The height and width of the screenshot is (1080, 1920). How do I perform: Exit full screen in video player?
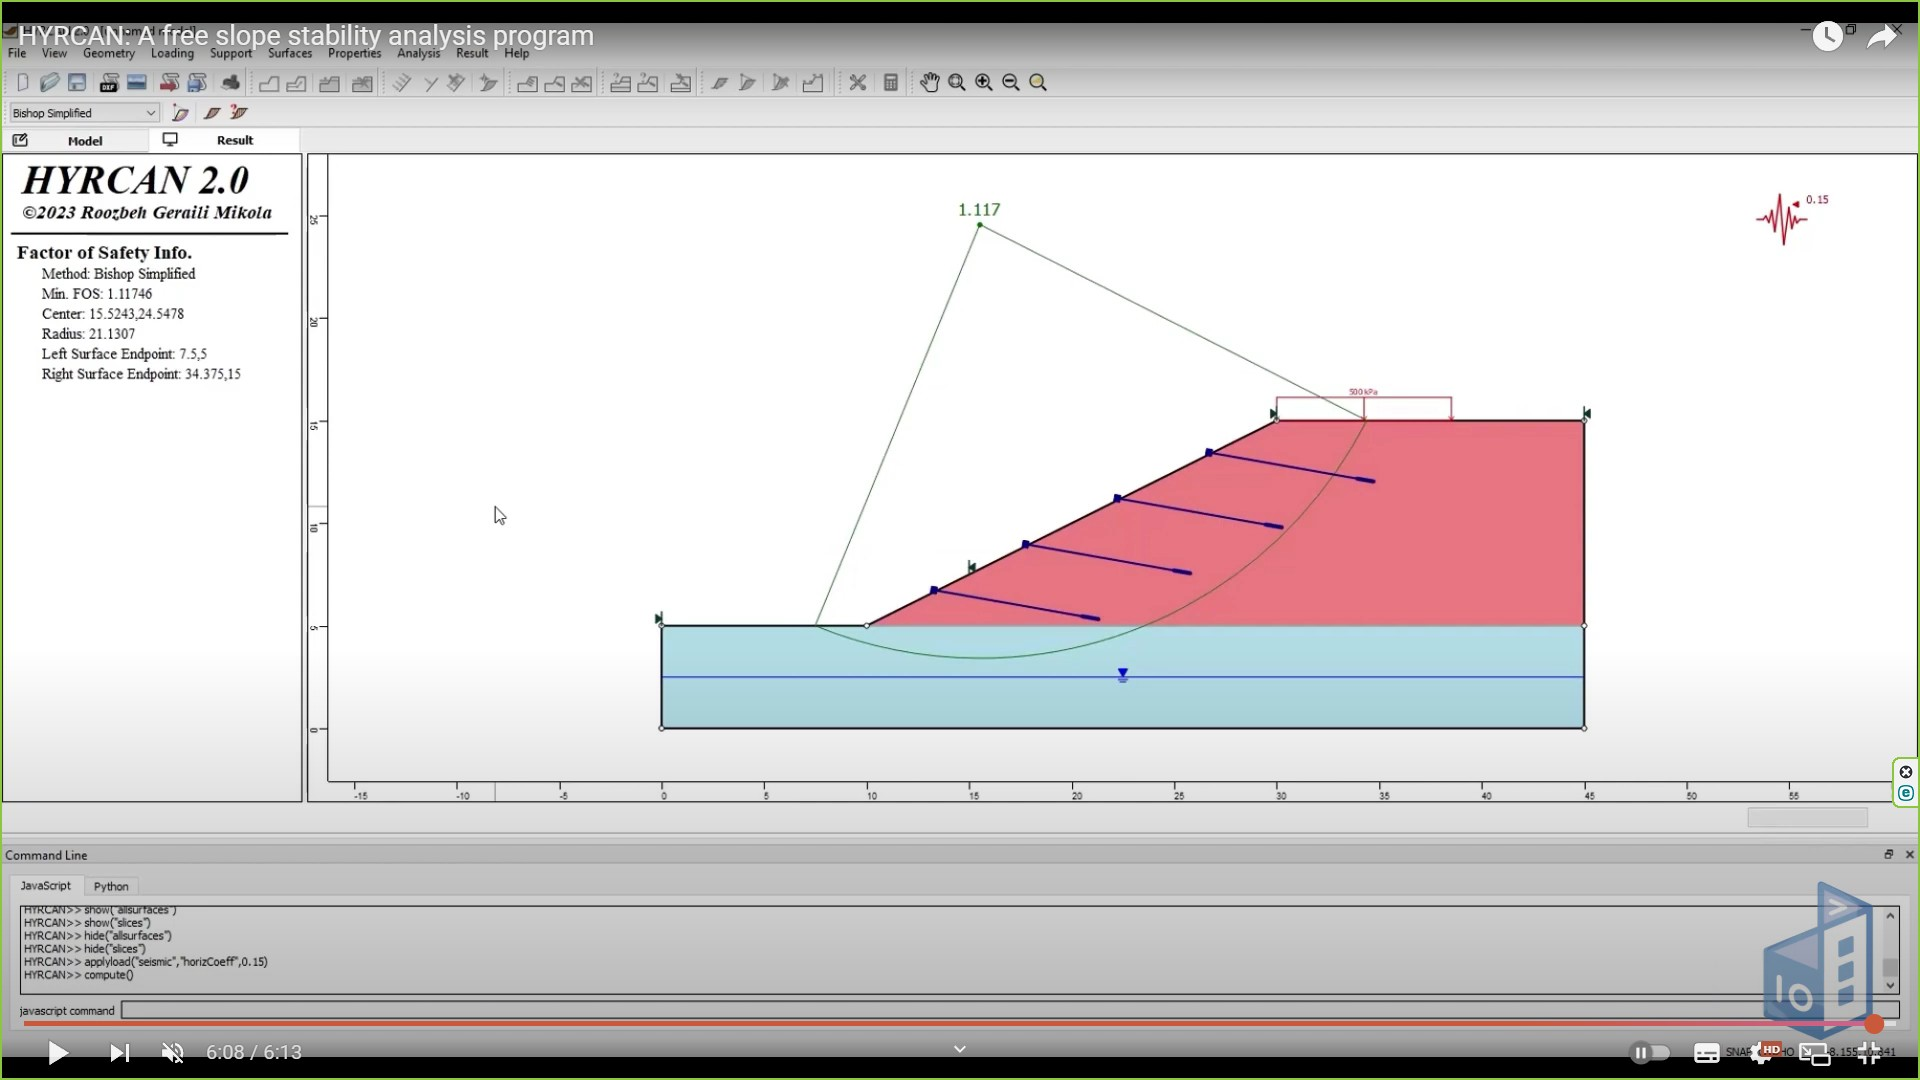click(1868, 1052)
